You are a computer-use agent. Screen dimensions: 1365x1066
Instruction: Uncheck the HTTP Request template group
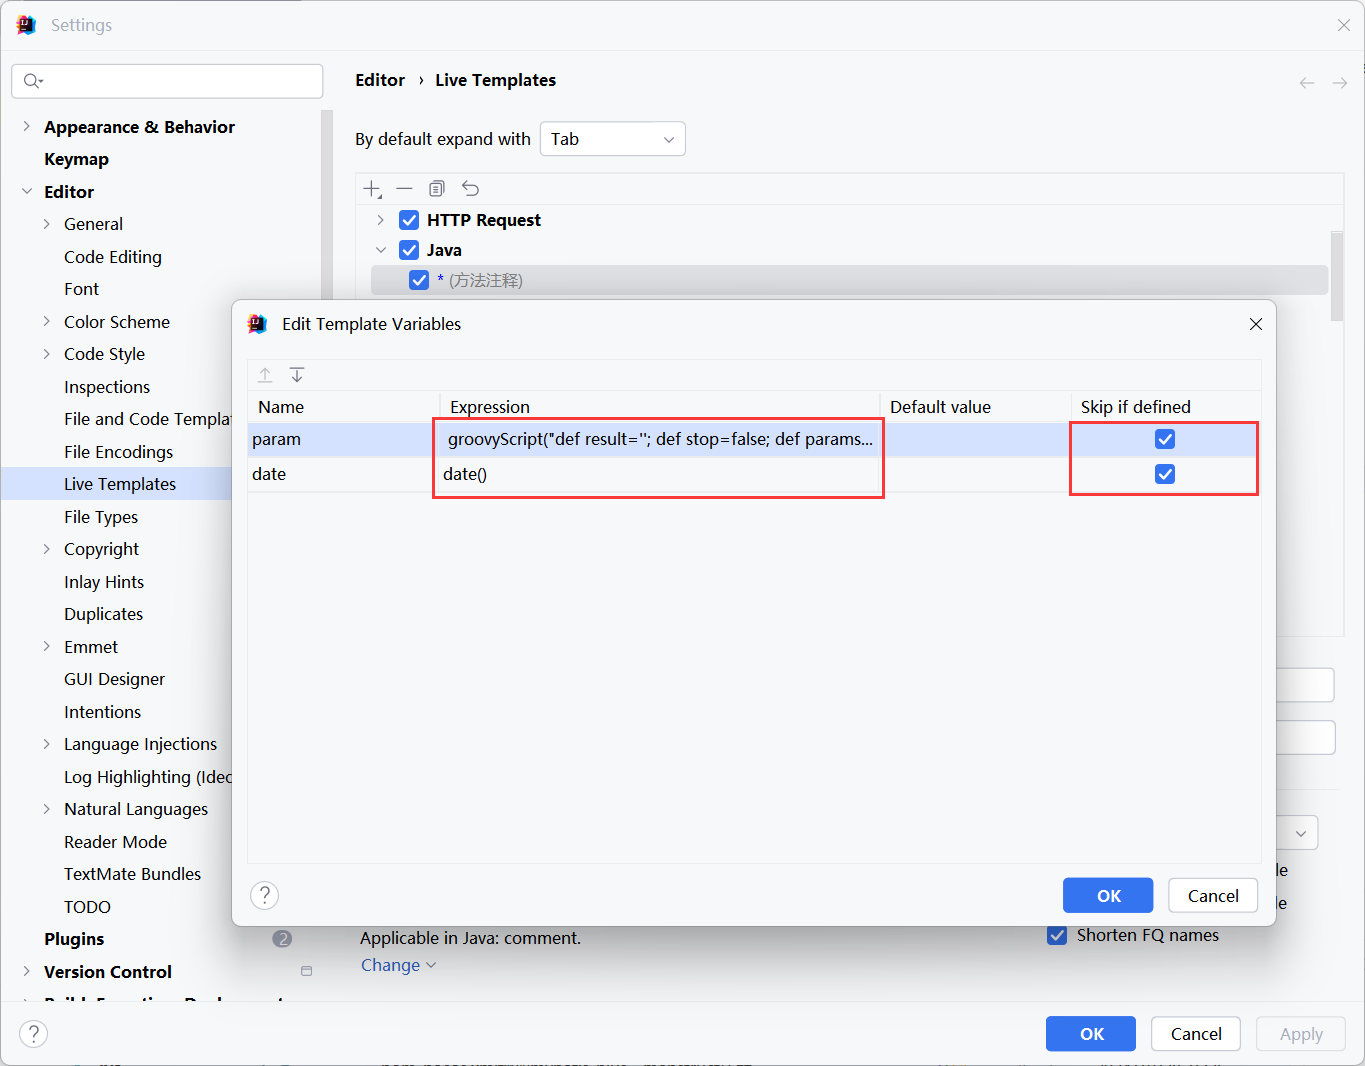pos(409,220)
